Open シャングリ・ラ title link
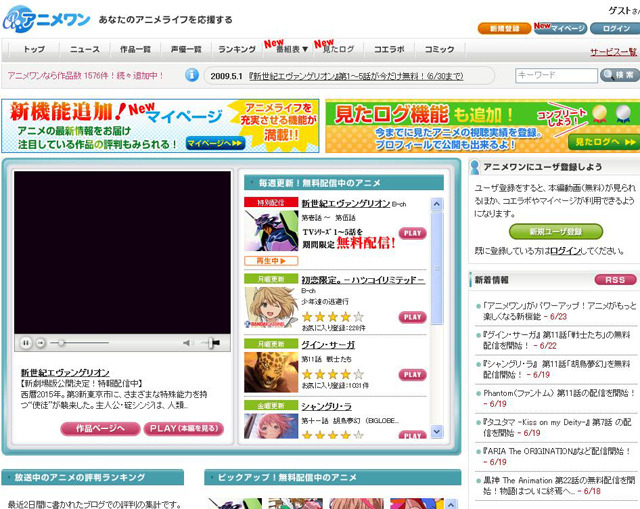 click(x=327, y=407)
